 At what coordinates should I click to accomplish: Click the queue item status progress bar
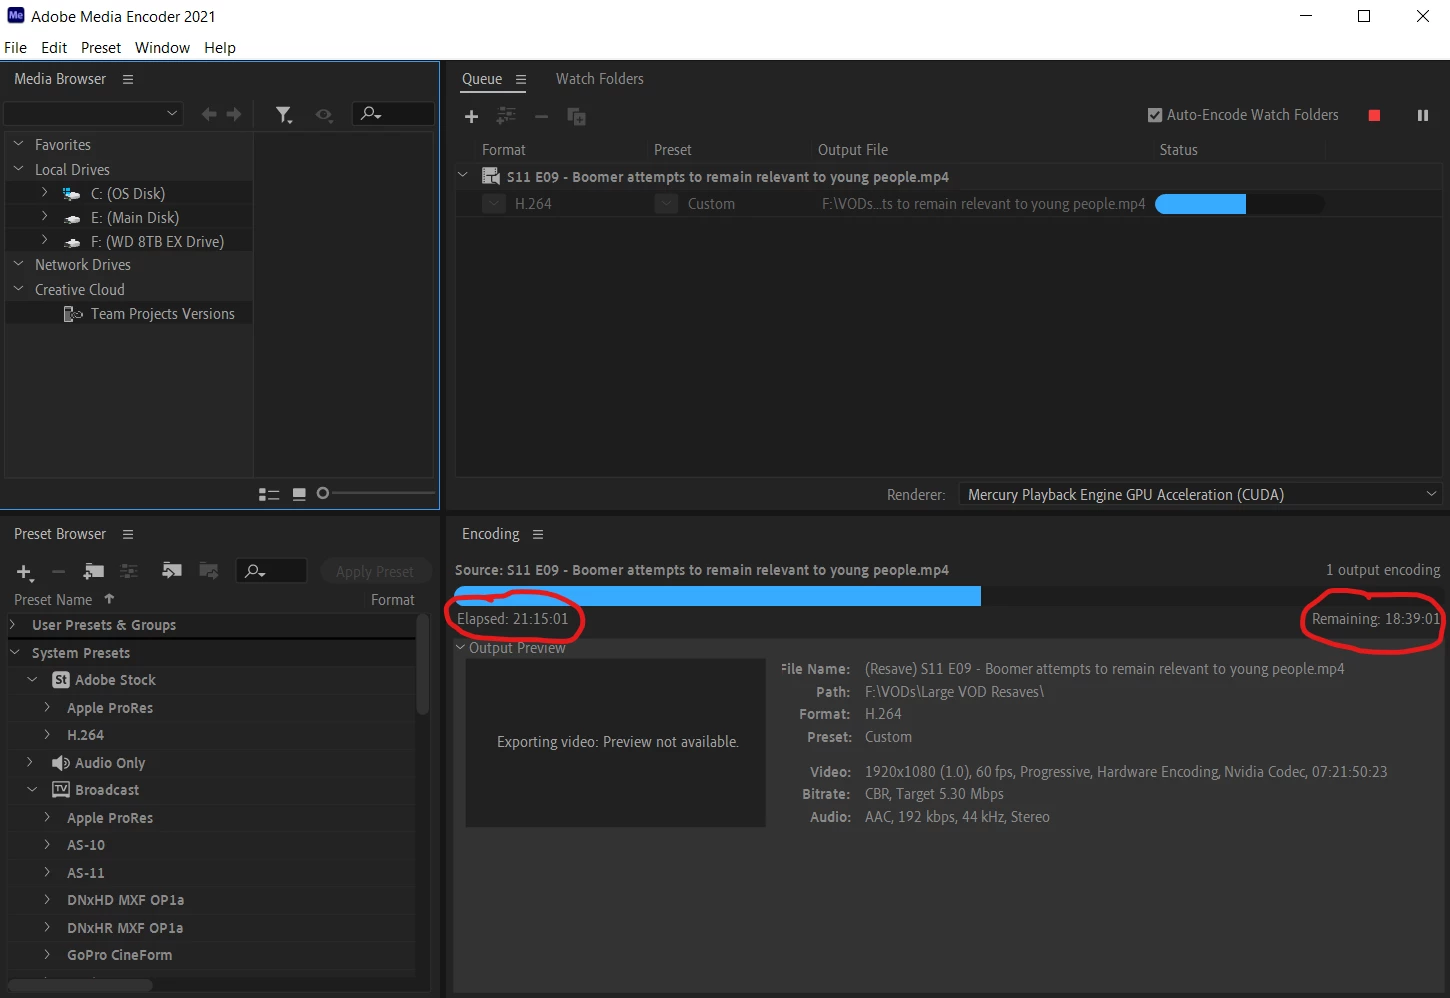(1239, 204)
